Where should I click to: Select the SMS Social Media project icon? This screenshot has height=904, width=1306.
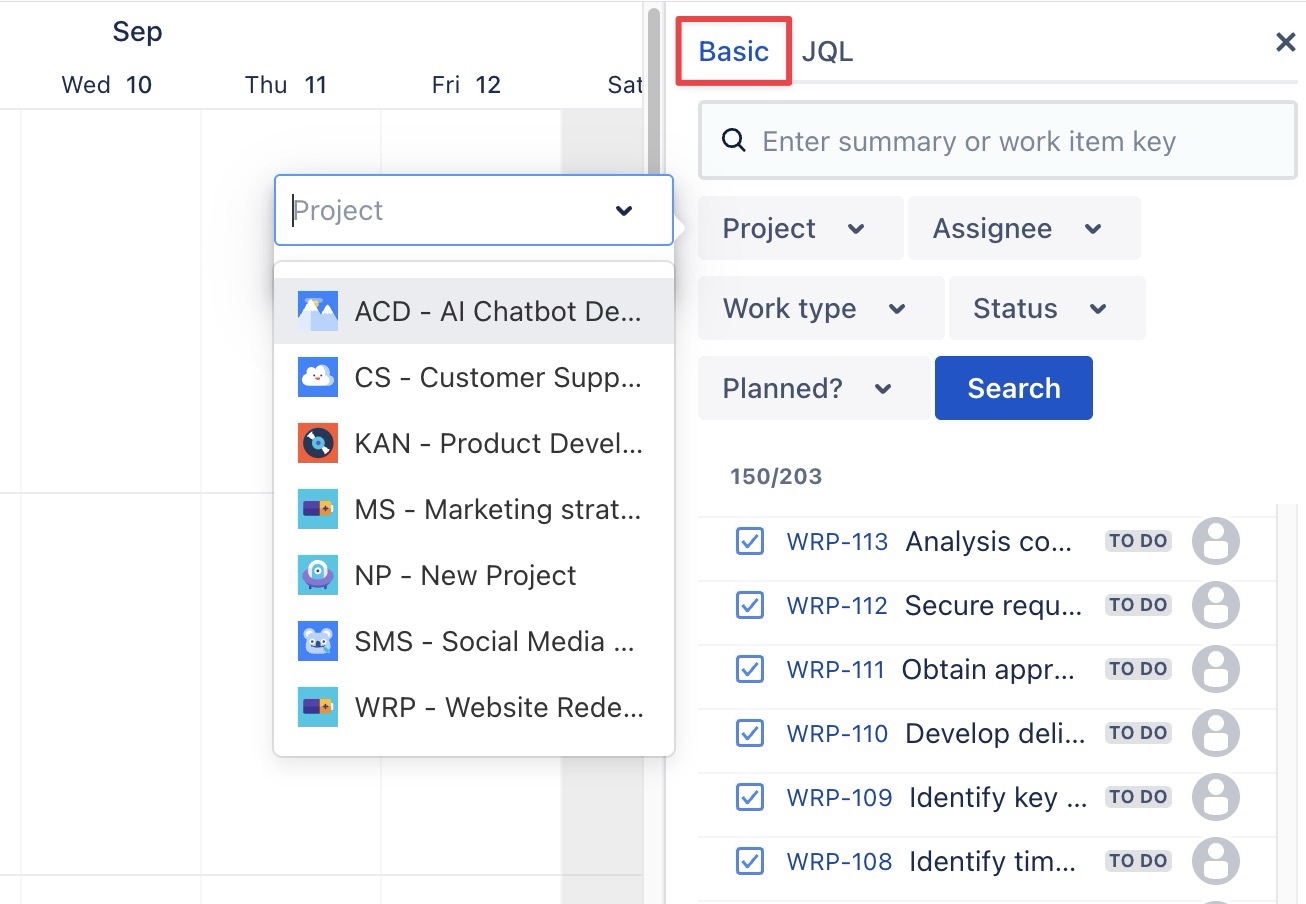click(317, 642)
